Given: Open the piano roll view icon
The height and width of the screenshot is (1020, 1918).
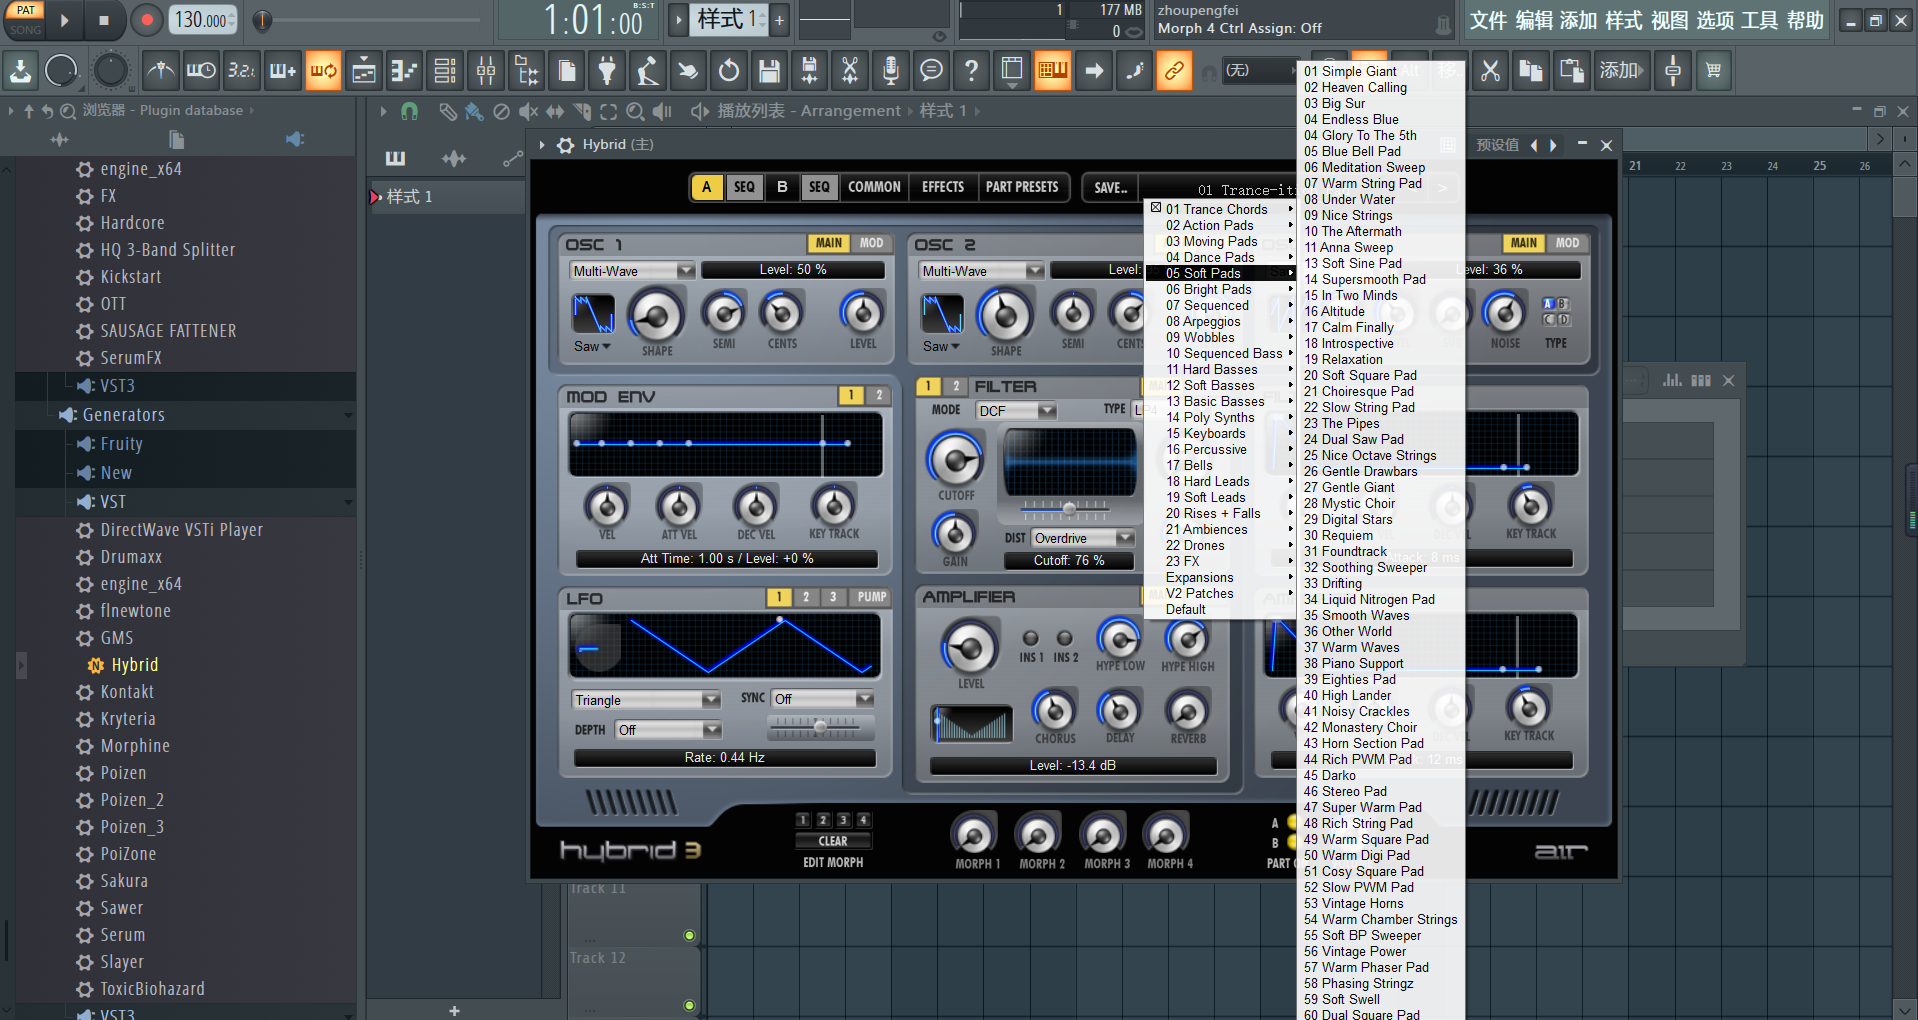Looking at the screenshot, I should point(404,70).
